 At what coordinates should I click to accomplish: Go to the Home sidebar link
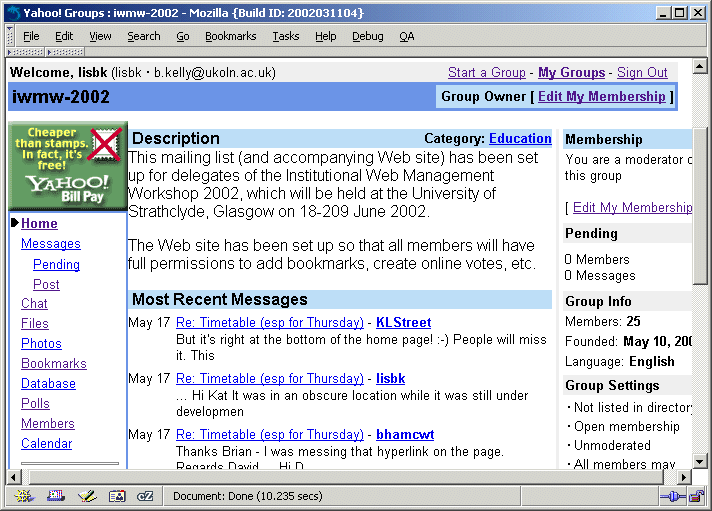[39, 223]
